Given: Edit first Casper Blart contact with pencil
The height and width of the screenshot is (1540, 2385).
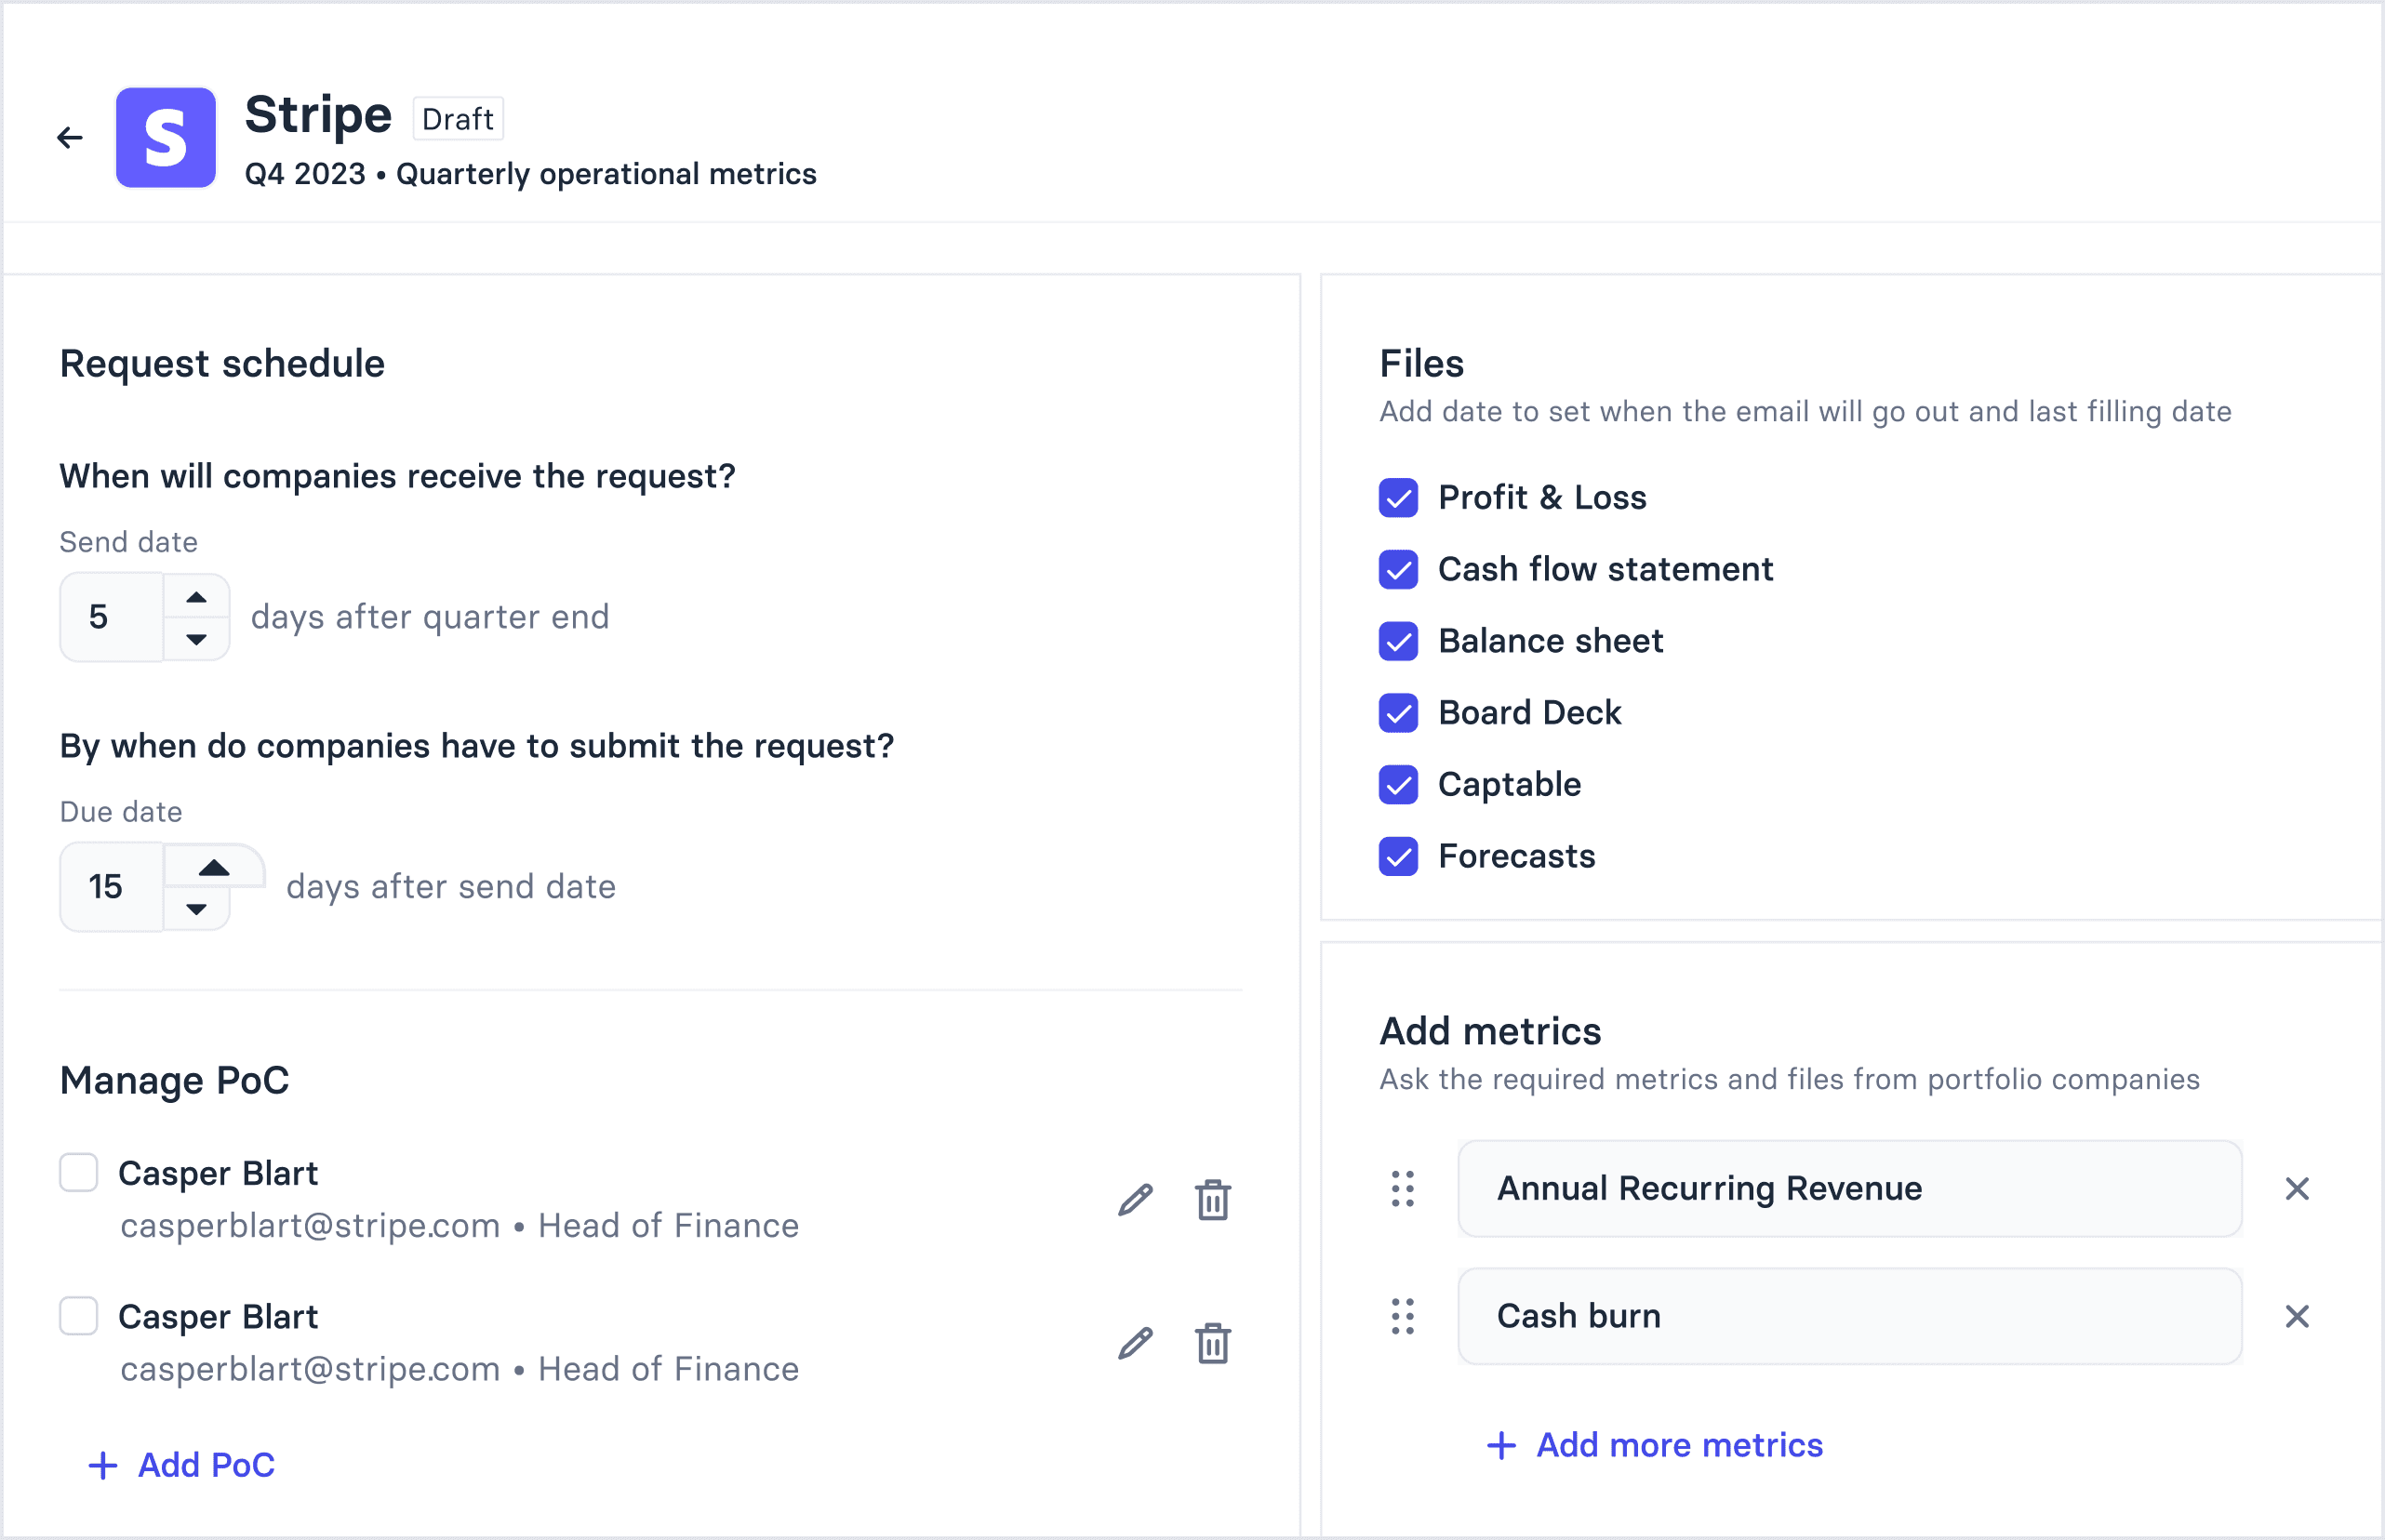Looking at the screenshot, I should 1135,1199.
